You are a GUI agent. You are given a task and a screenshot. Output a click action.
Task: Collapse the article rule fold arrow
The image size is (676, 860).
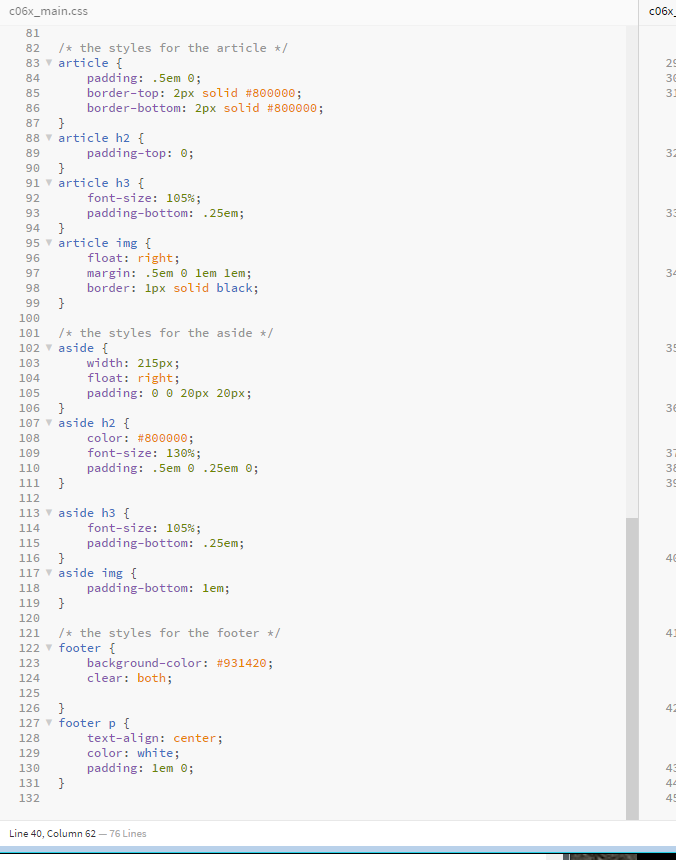pos(49,63)
